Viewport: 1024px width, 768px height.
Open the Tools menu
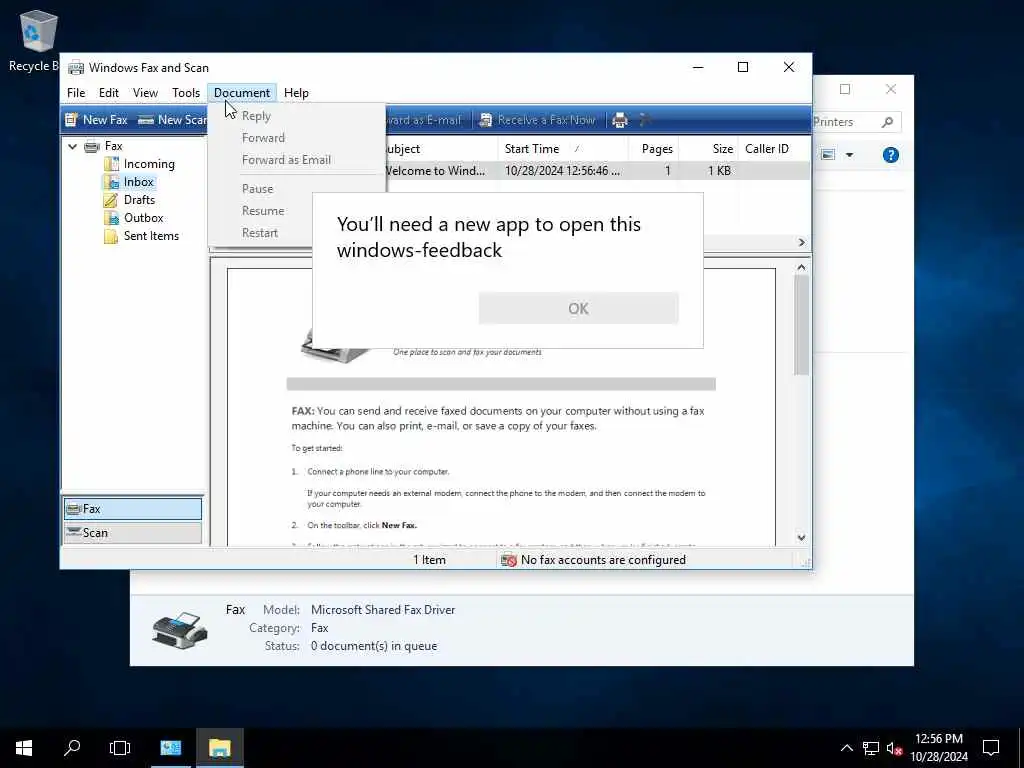pyautogui.click(x=185, y=93)
